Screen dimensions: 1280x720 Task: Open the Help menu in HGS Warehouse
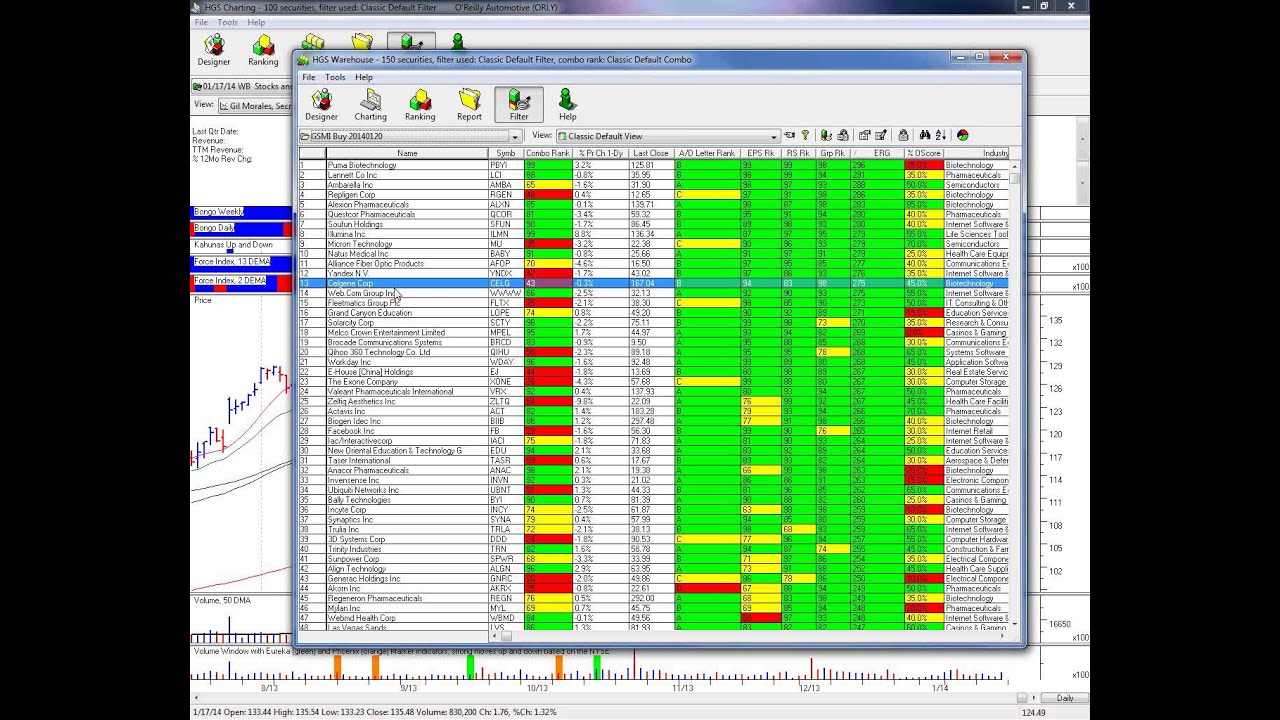(364, 77)
